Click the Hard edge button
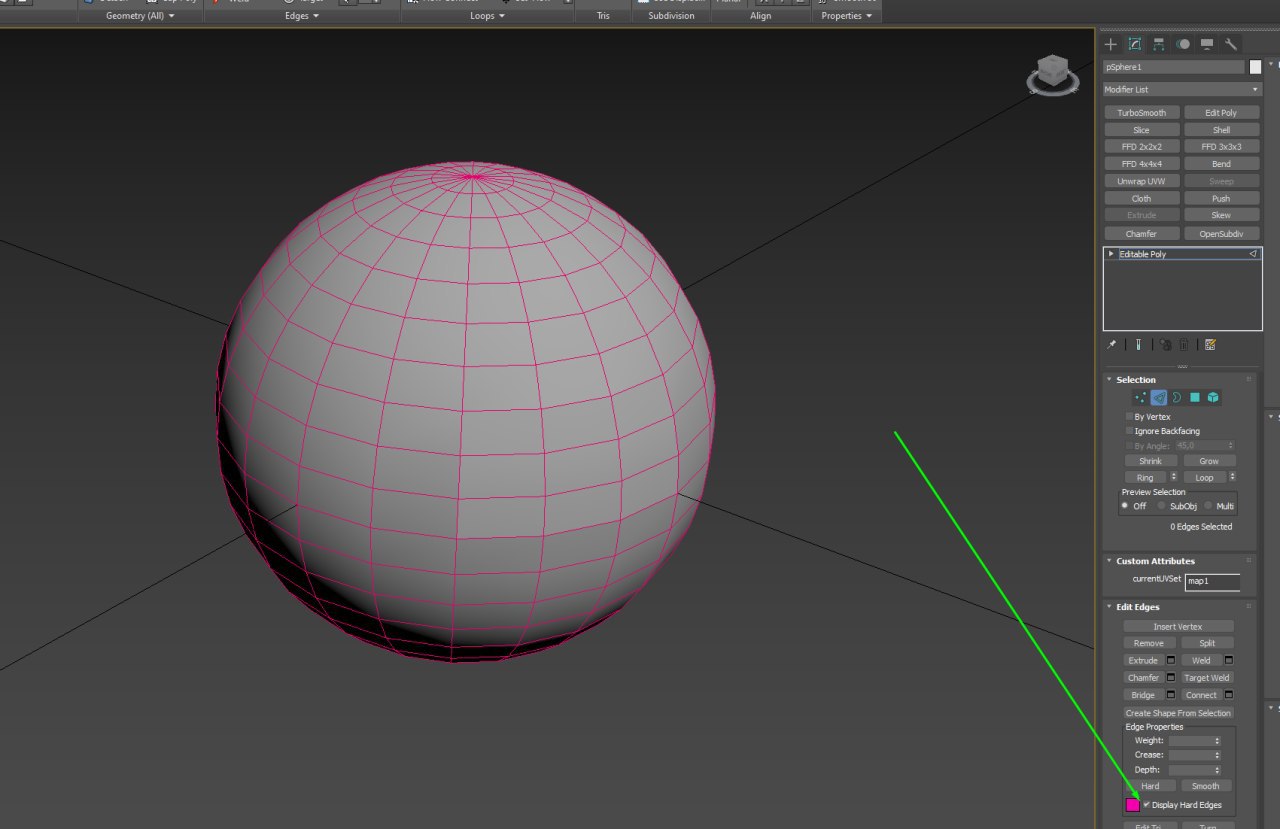This screenshot has height=829, width=1280. click(1150, 786)
